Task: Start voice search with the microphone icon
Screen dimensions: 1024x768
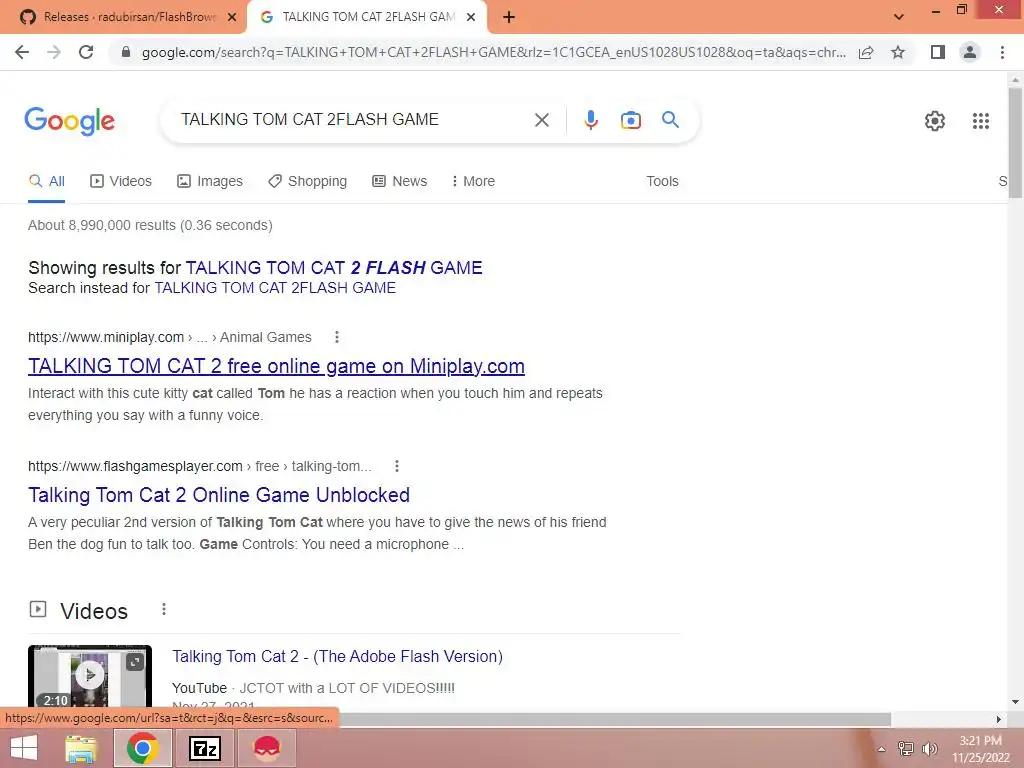Action: pos(590,120)
